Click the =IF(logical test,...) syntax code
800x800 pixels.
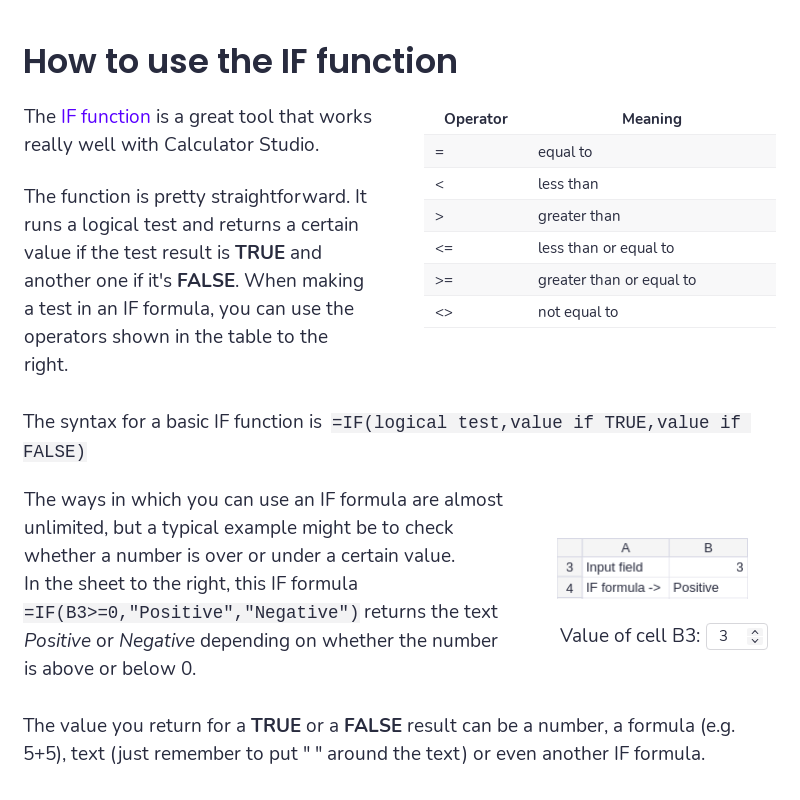tap(387, 437)
